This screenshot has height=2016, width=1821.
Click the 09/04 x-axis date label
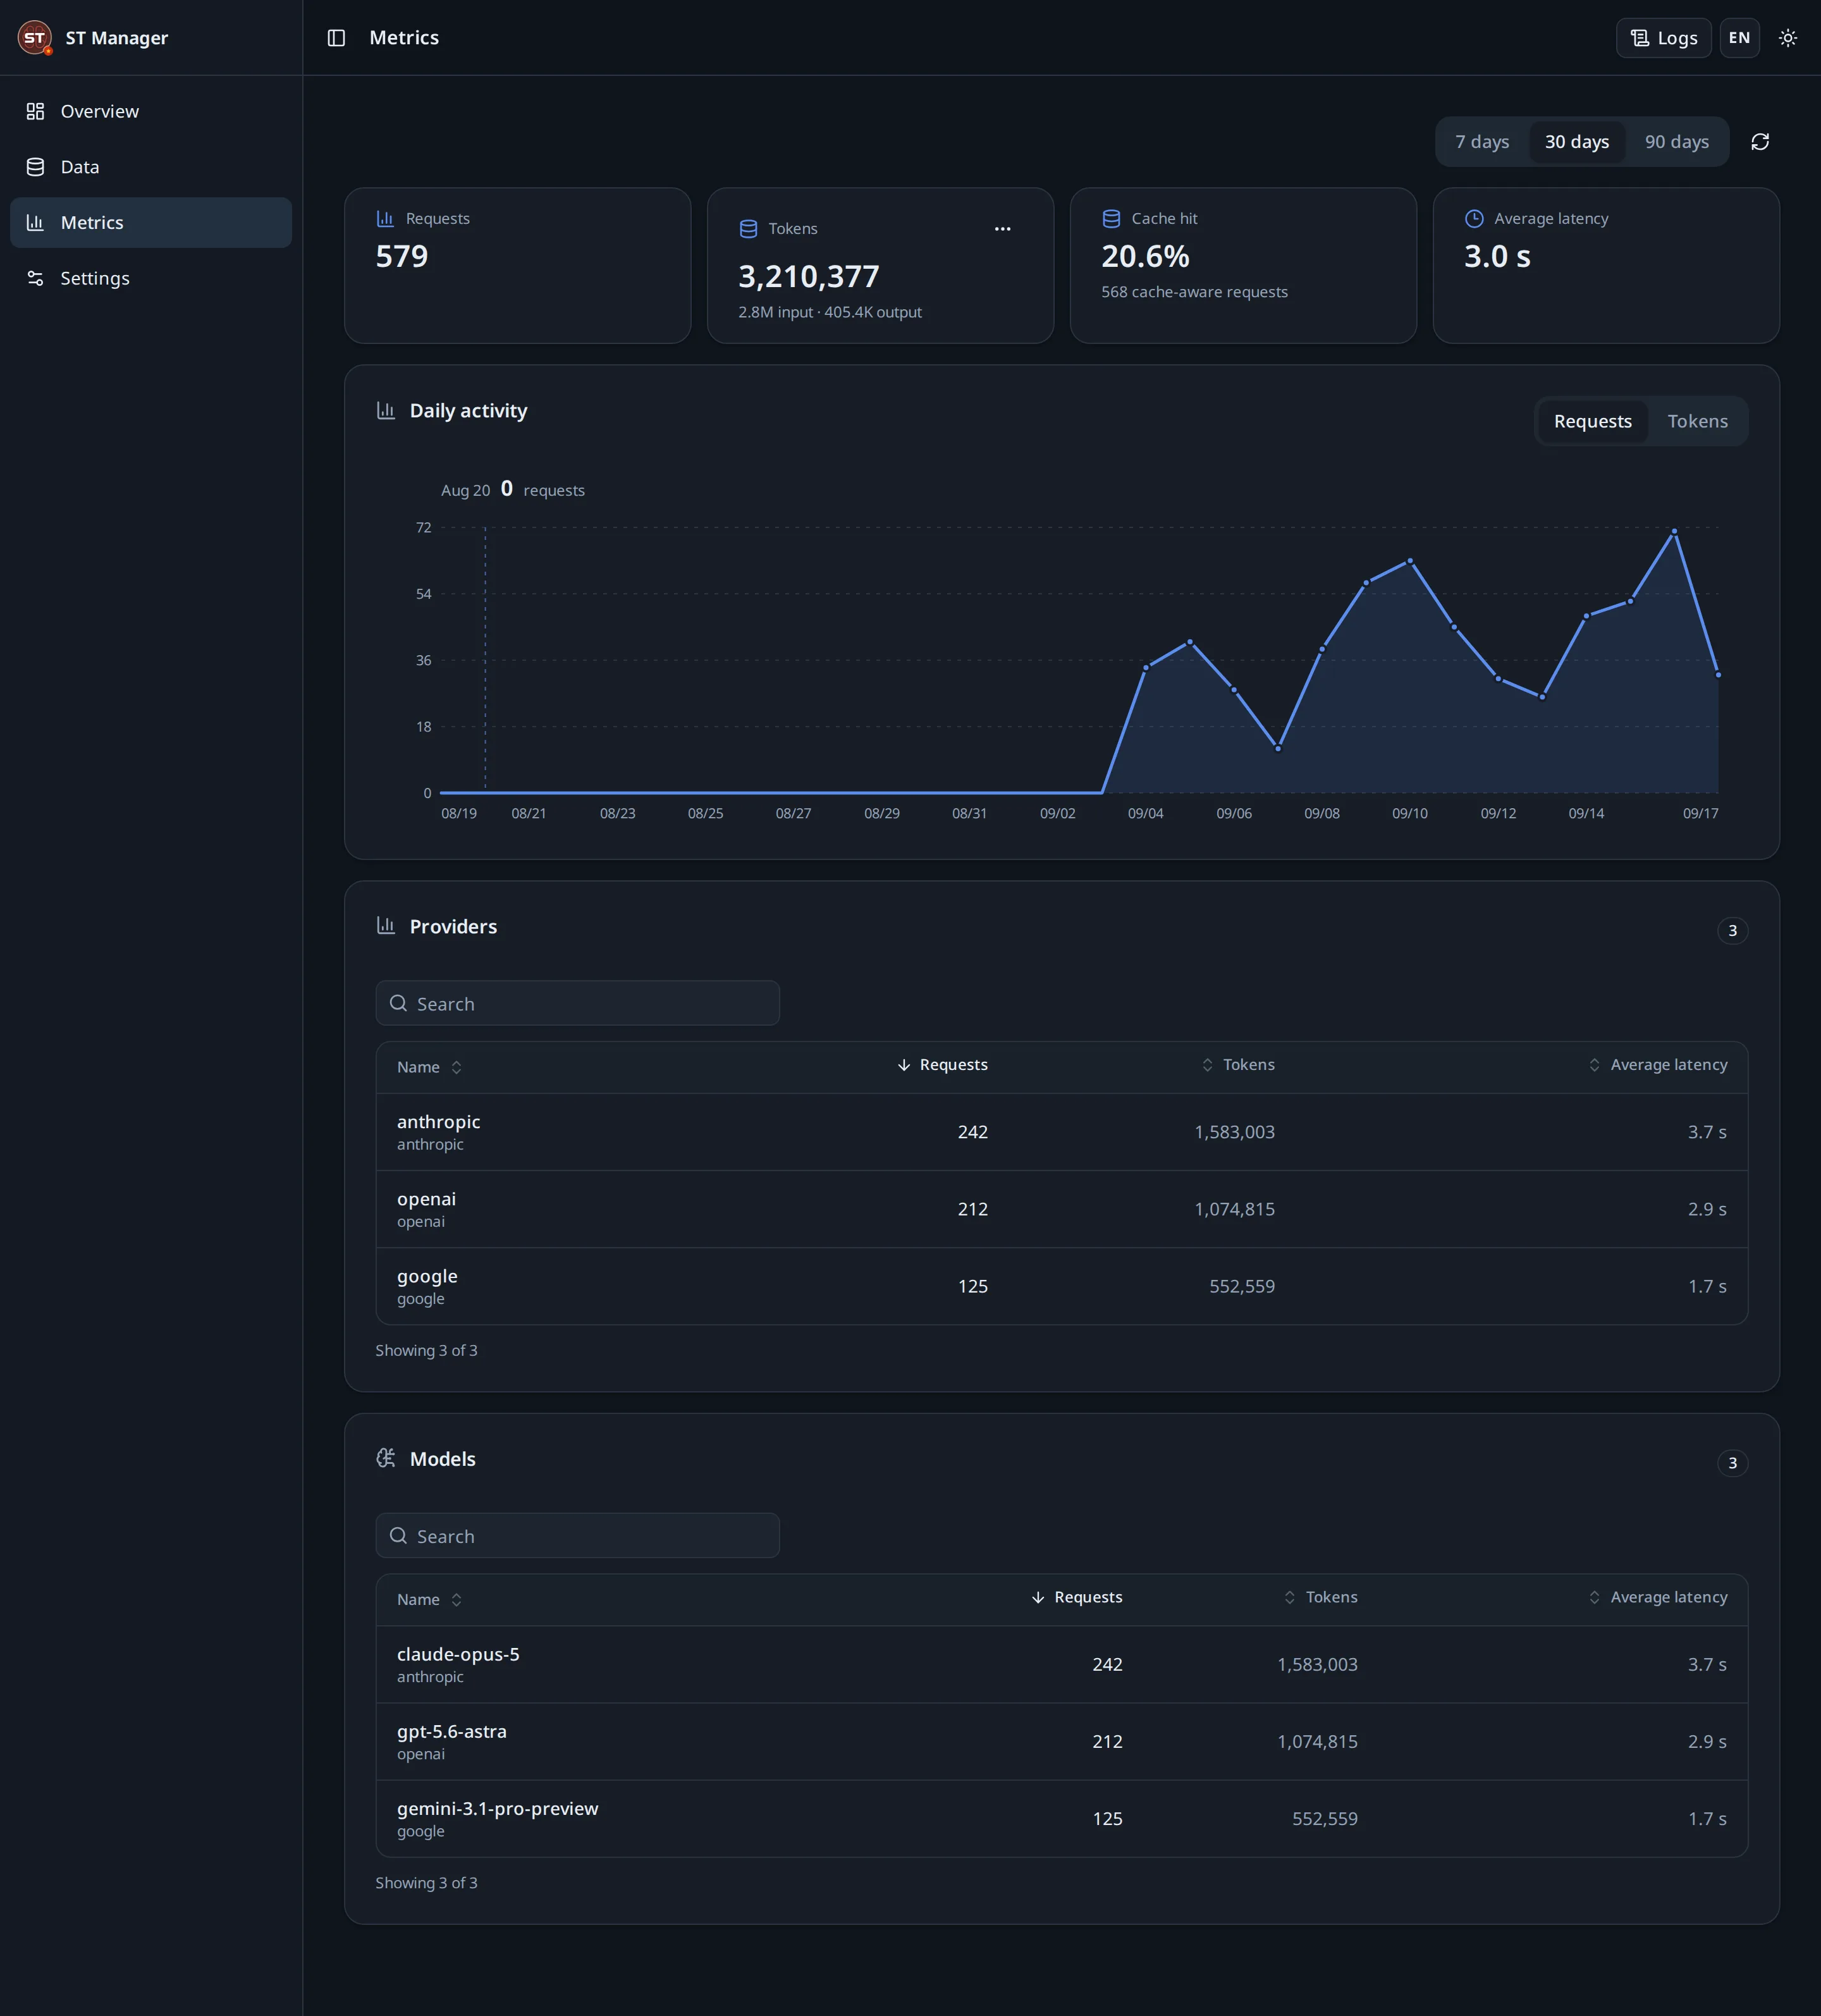[1145, 813]
